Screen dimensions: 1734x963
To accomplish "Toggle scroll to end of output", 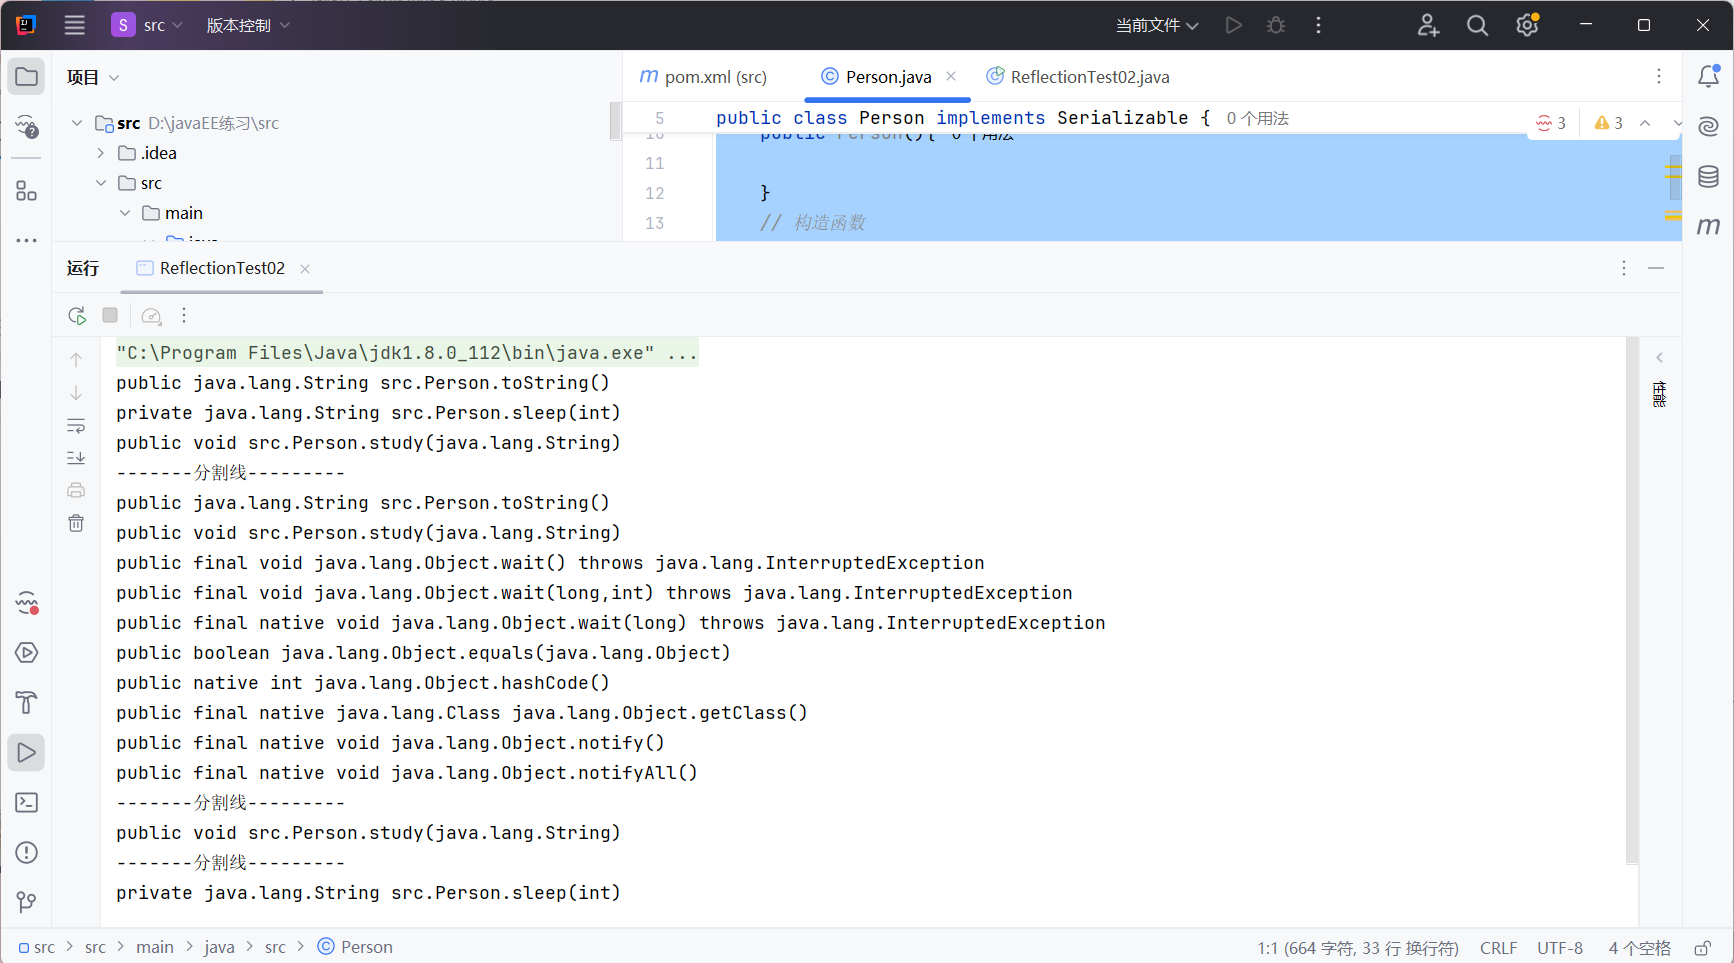I will [x=76, y=458].
